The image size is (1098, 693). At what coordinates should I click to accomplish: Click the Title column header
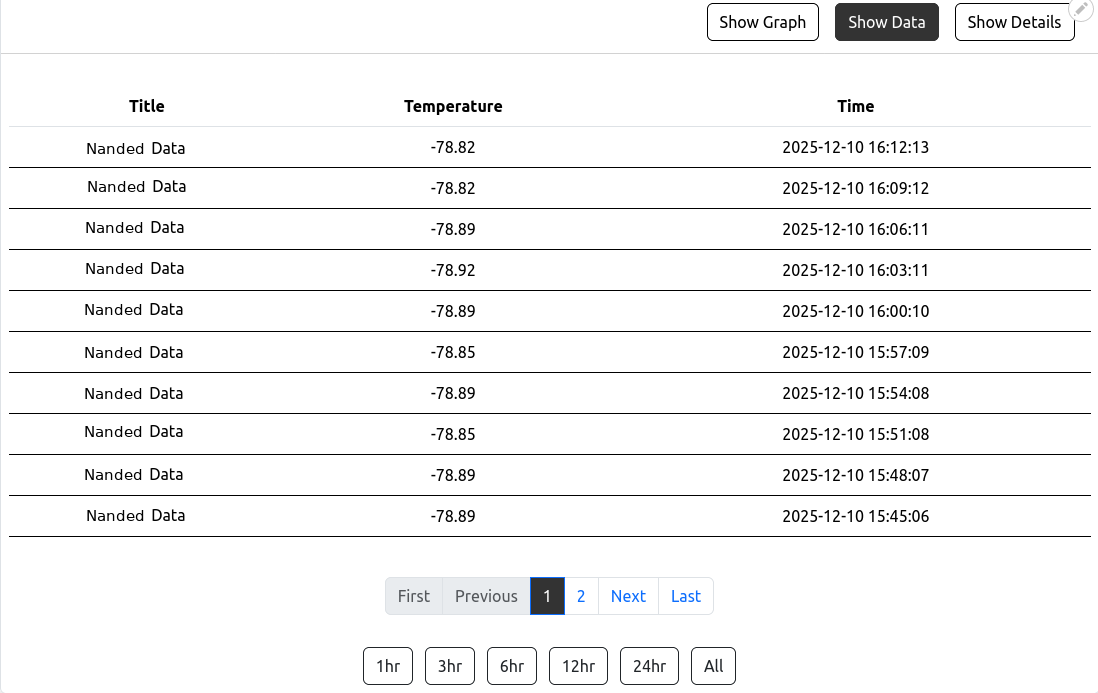point(147,106)
